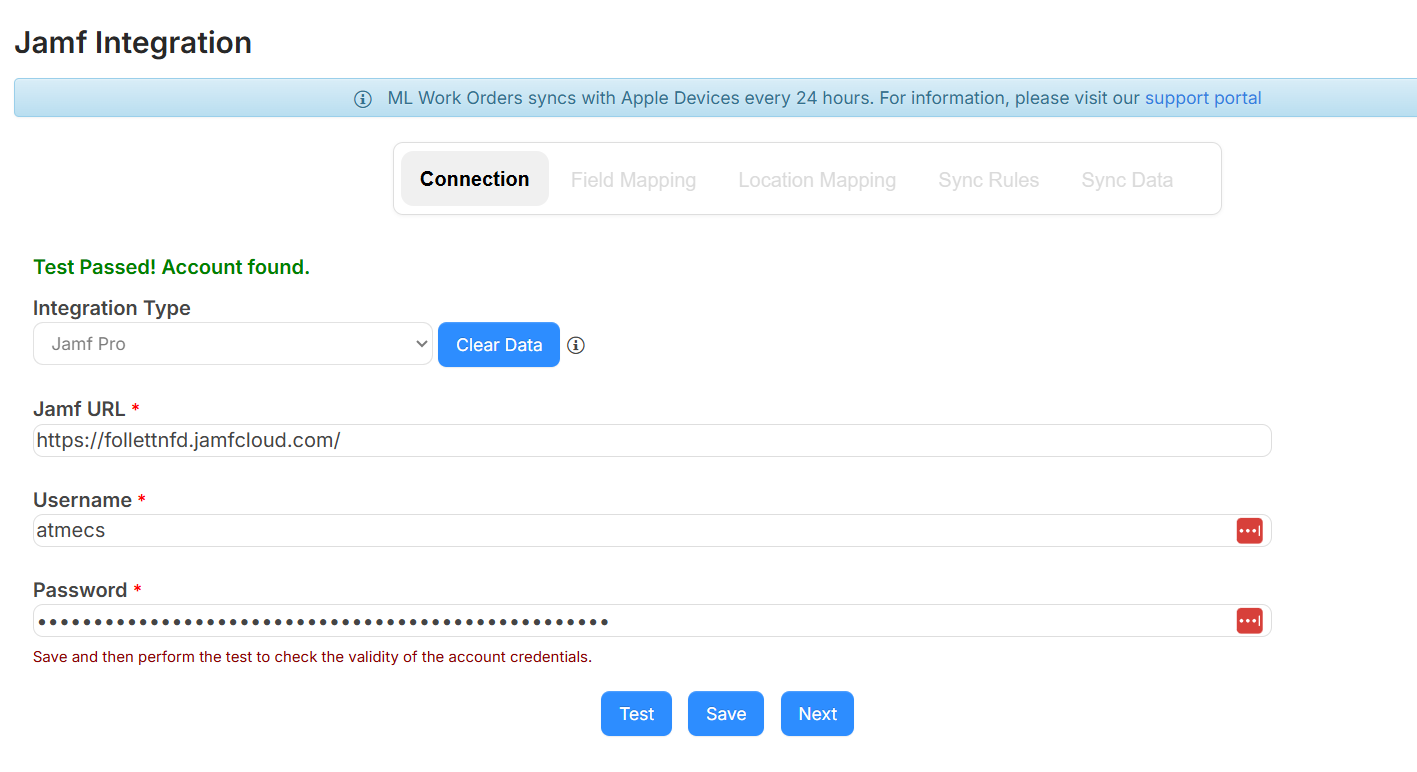This screenshot has width=1417, height=772.
Task: Click the info icon in the sync banner
Action: pyautogui.click(x=363, y=99)
